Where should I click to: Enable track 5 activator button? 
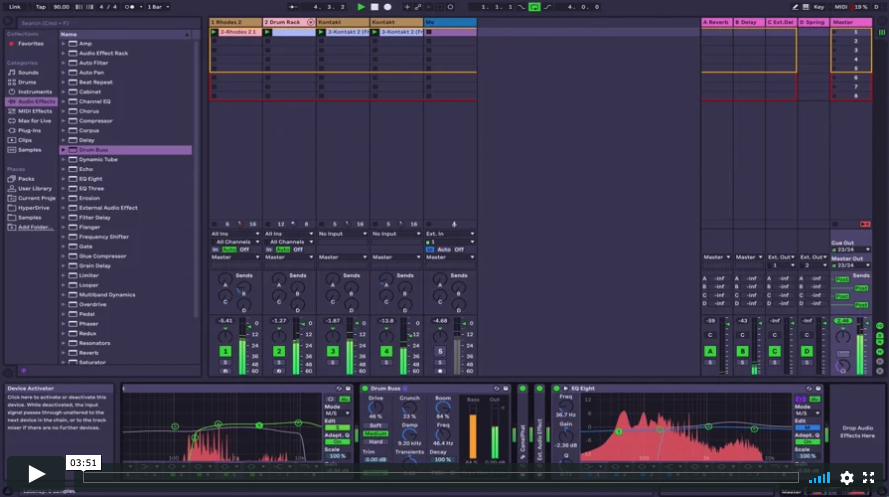[440, 351]
